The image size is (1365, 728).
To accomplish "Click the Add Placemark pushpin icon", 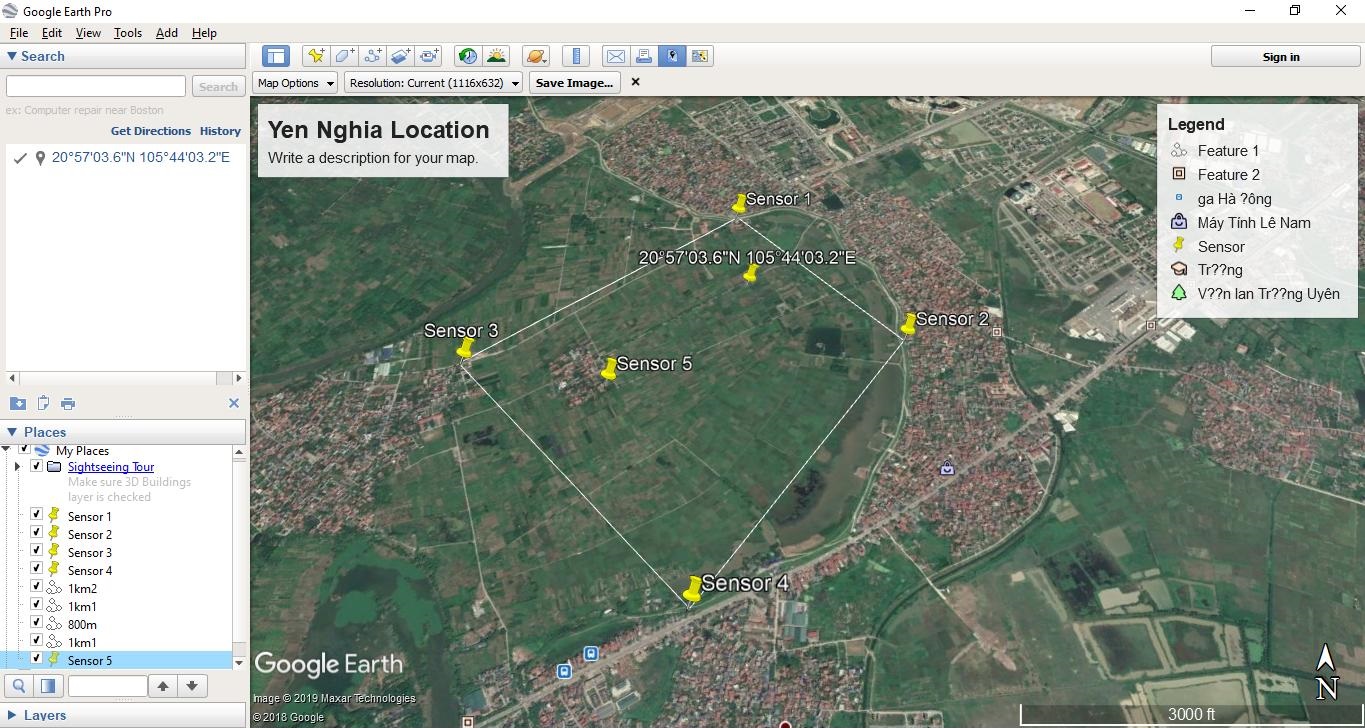I will 316,56.
